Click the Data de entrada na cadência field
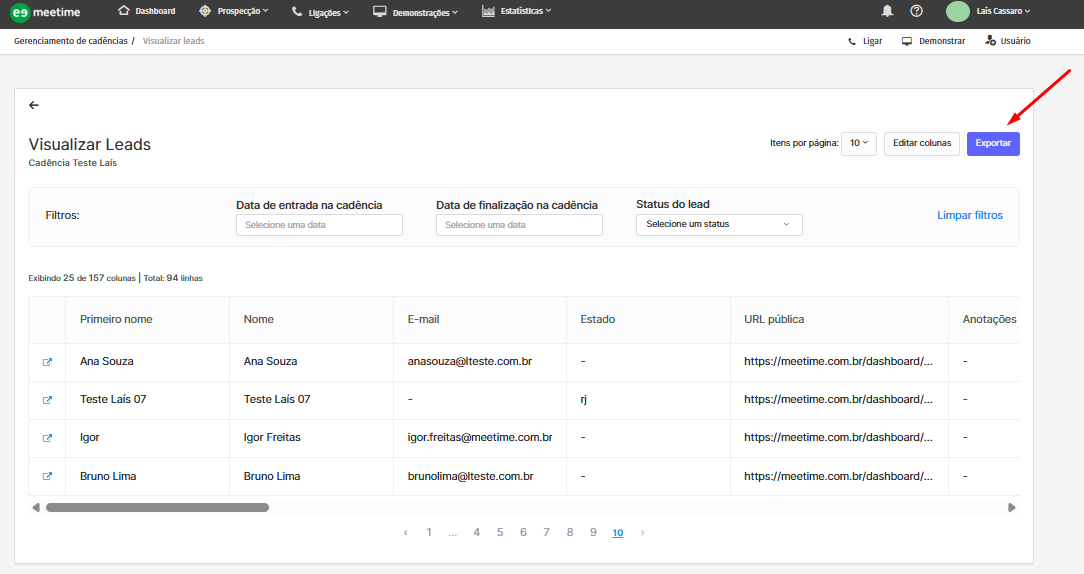 pyautogui.click(x=319, y=225)
